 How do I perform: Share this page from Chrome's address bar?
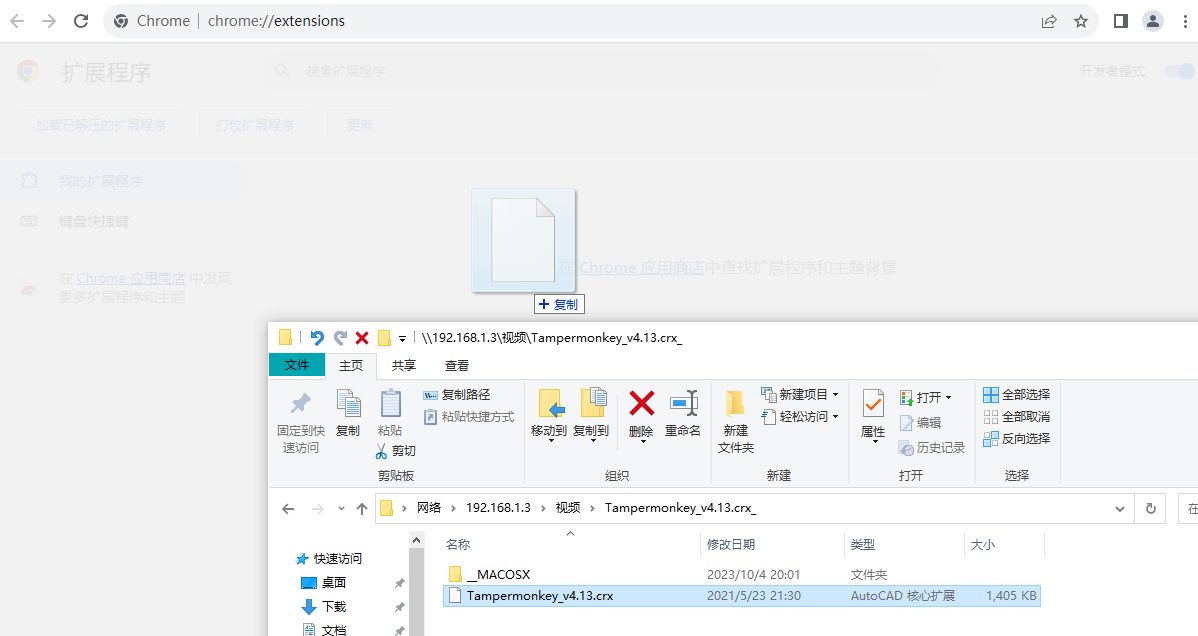[x=1049, y=21]
